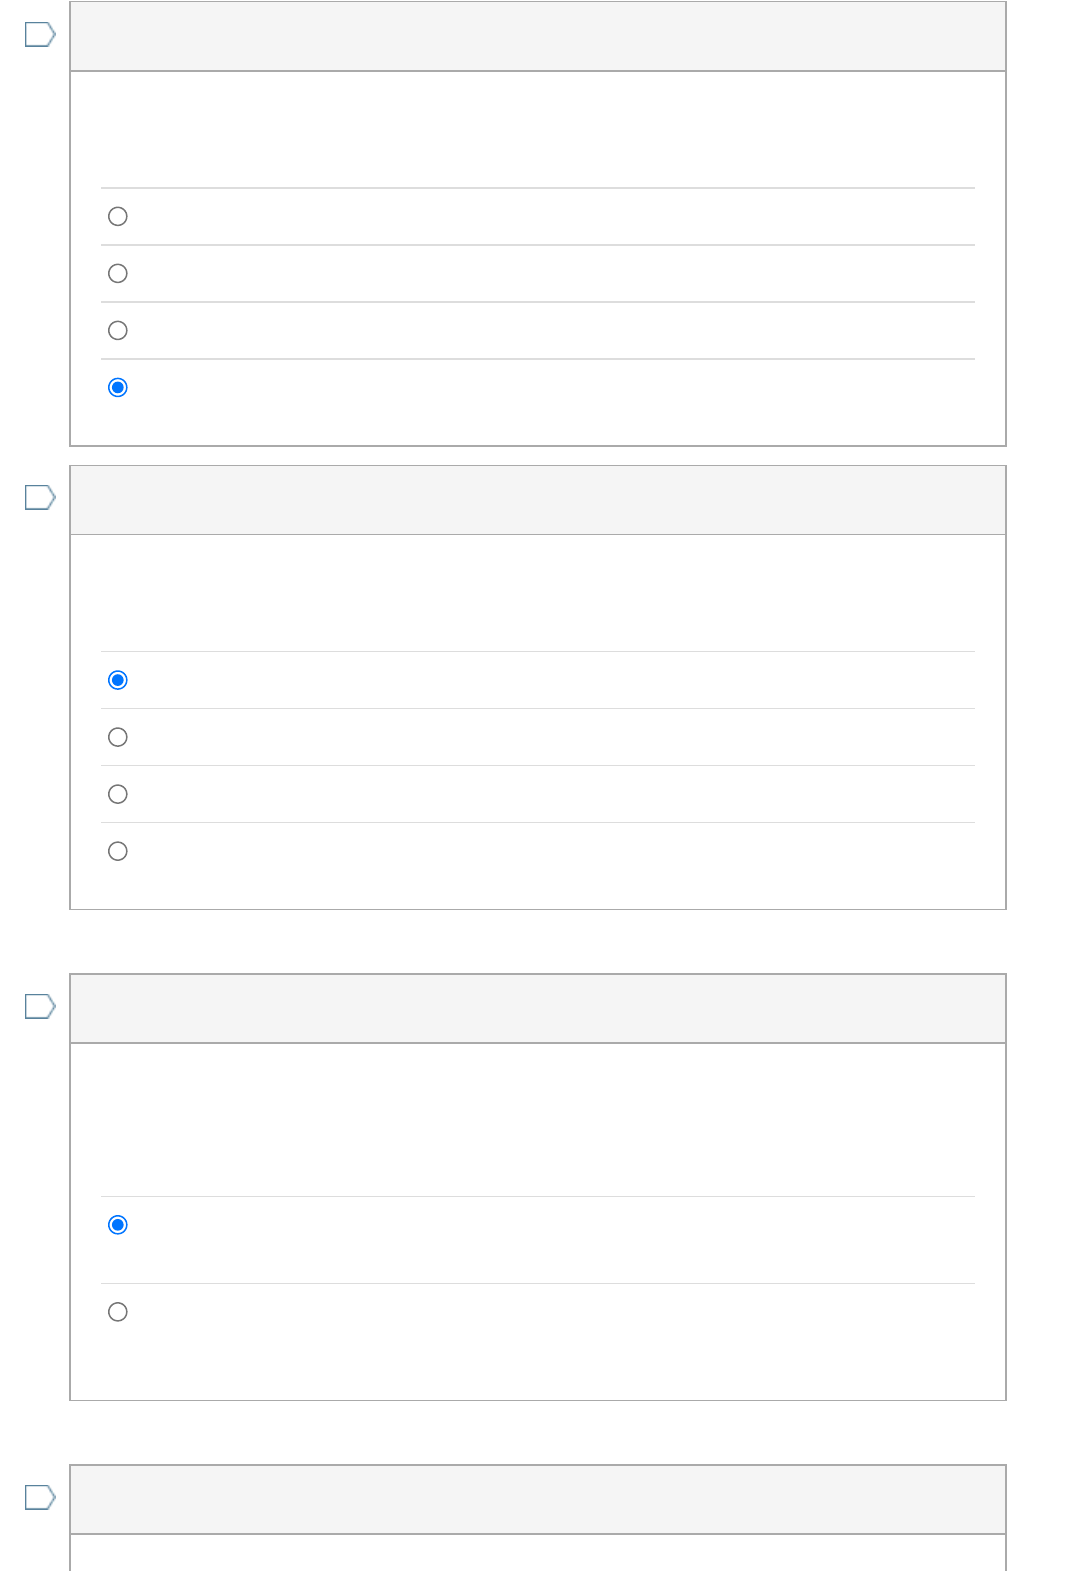Image resolution: width=1076 pixels, height=1571 pixels.
Task: Select first answer option in first question
Action: pyautogui.click(x=118, y=217)
